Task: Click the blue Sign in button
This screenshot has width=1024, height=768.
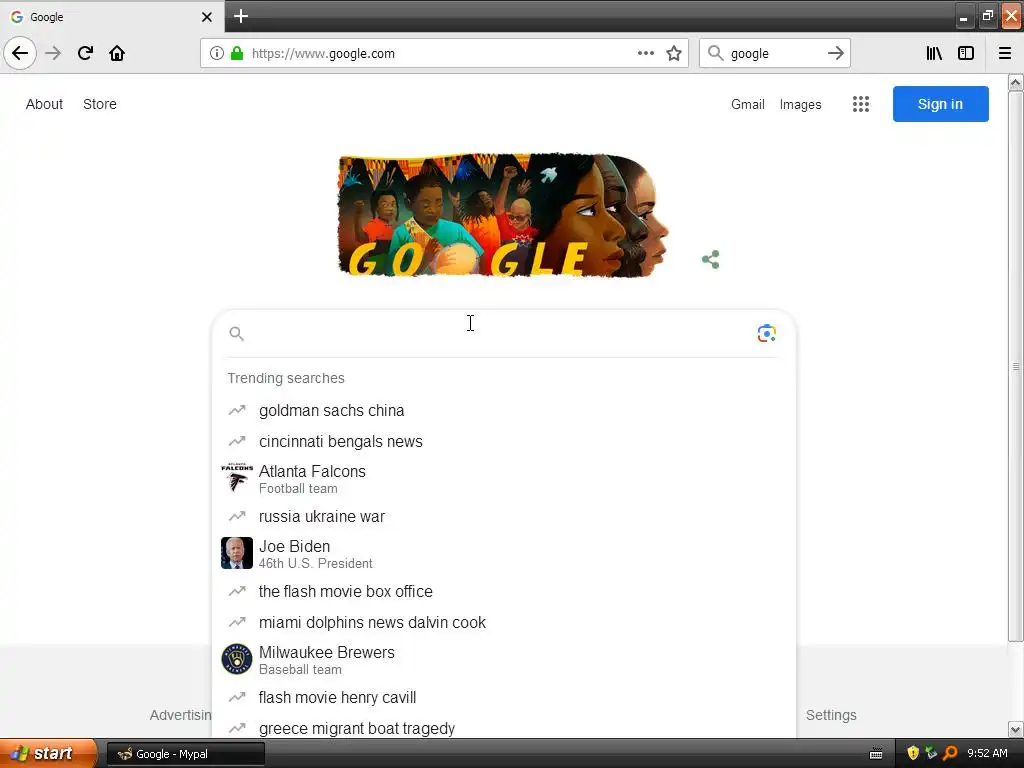Action: click(940, 104)
